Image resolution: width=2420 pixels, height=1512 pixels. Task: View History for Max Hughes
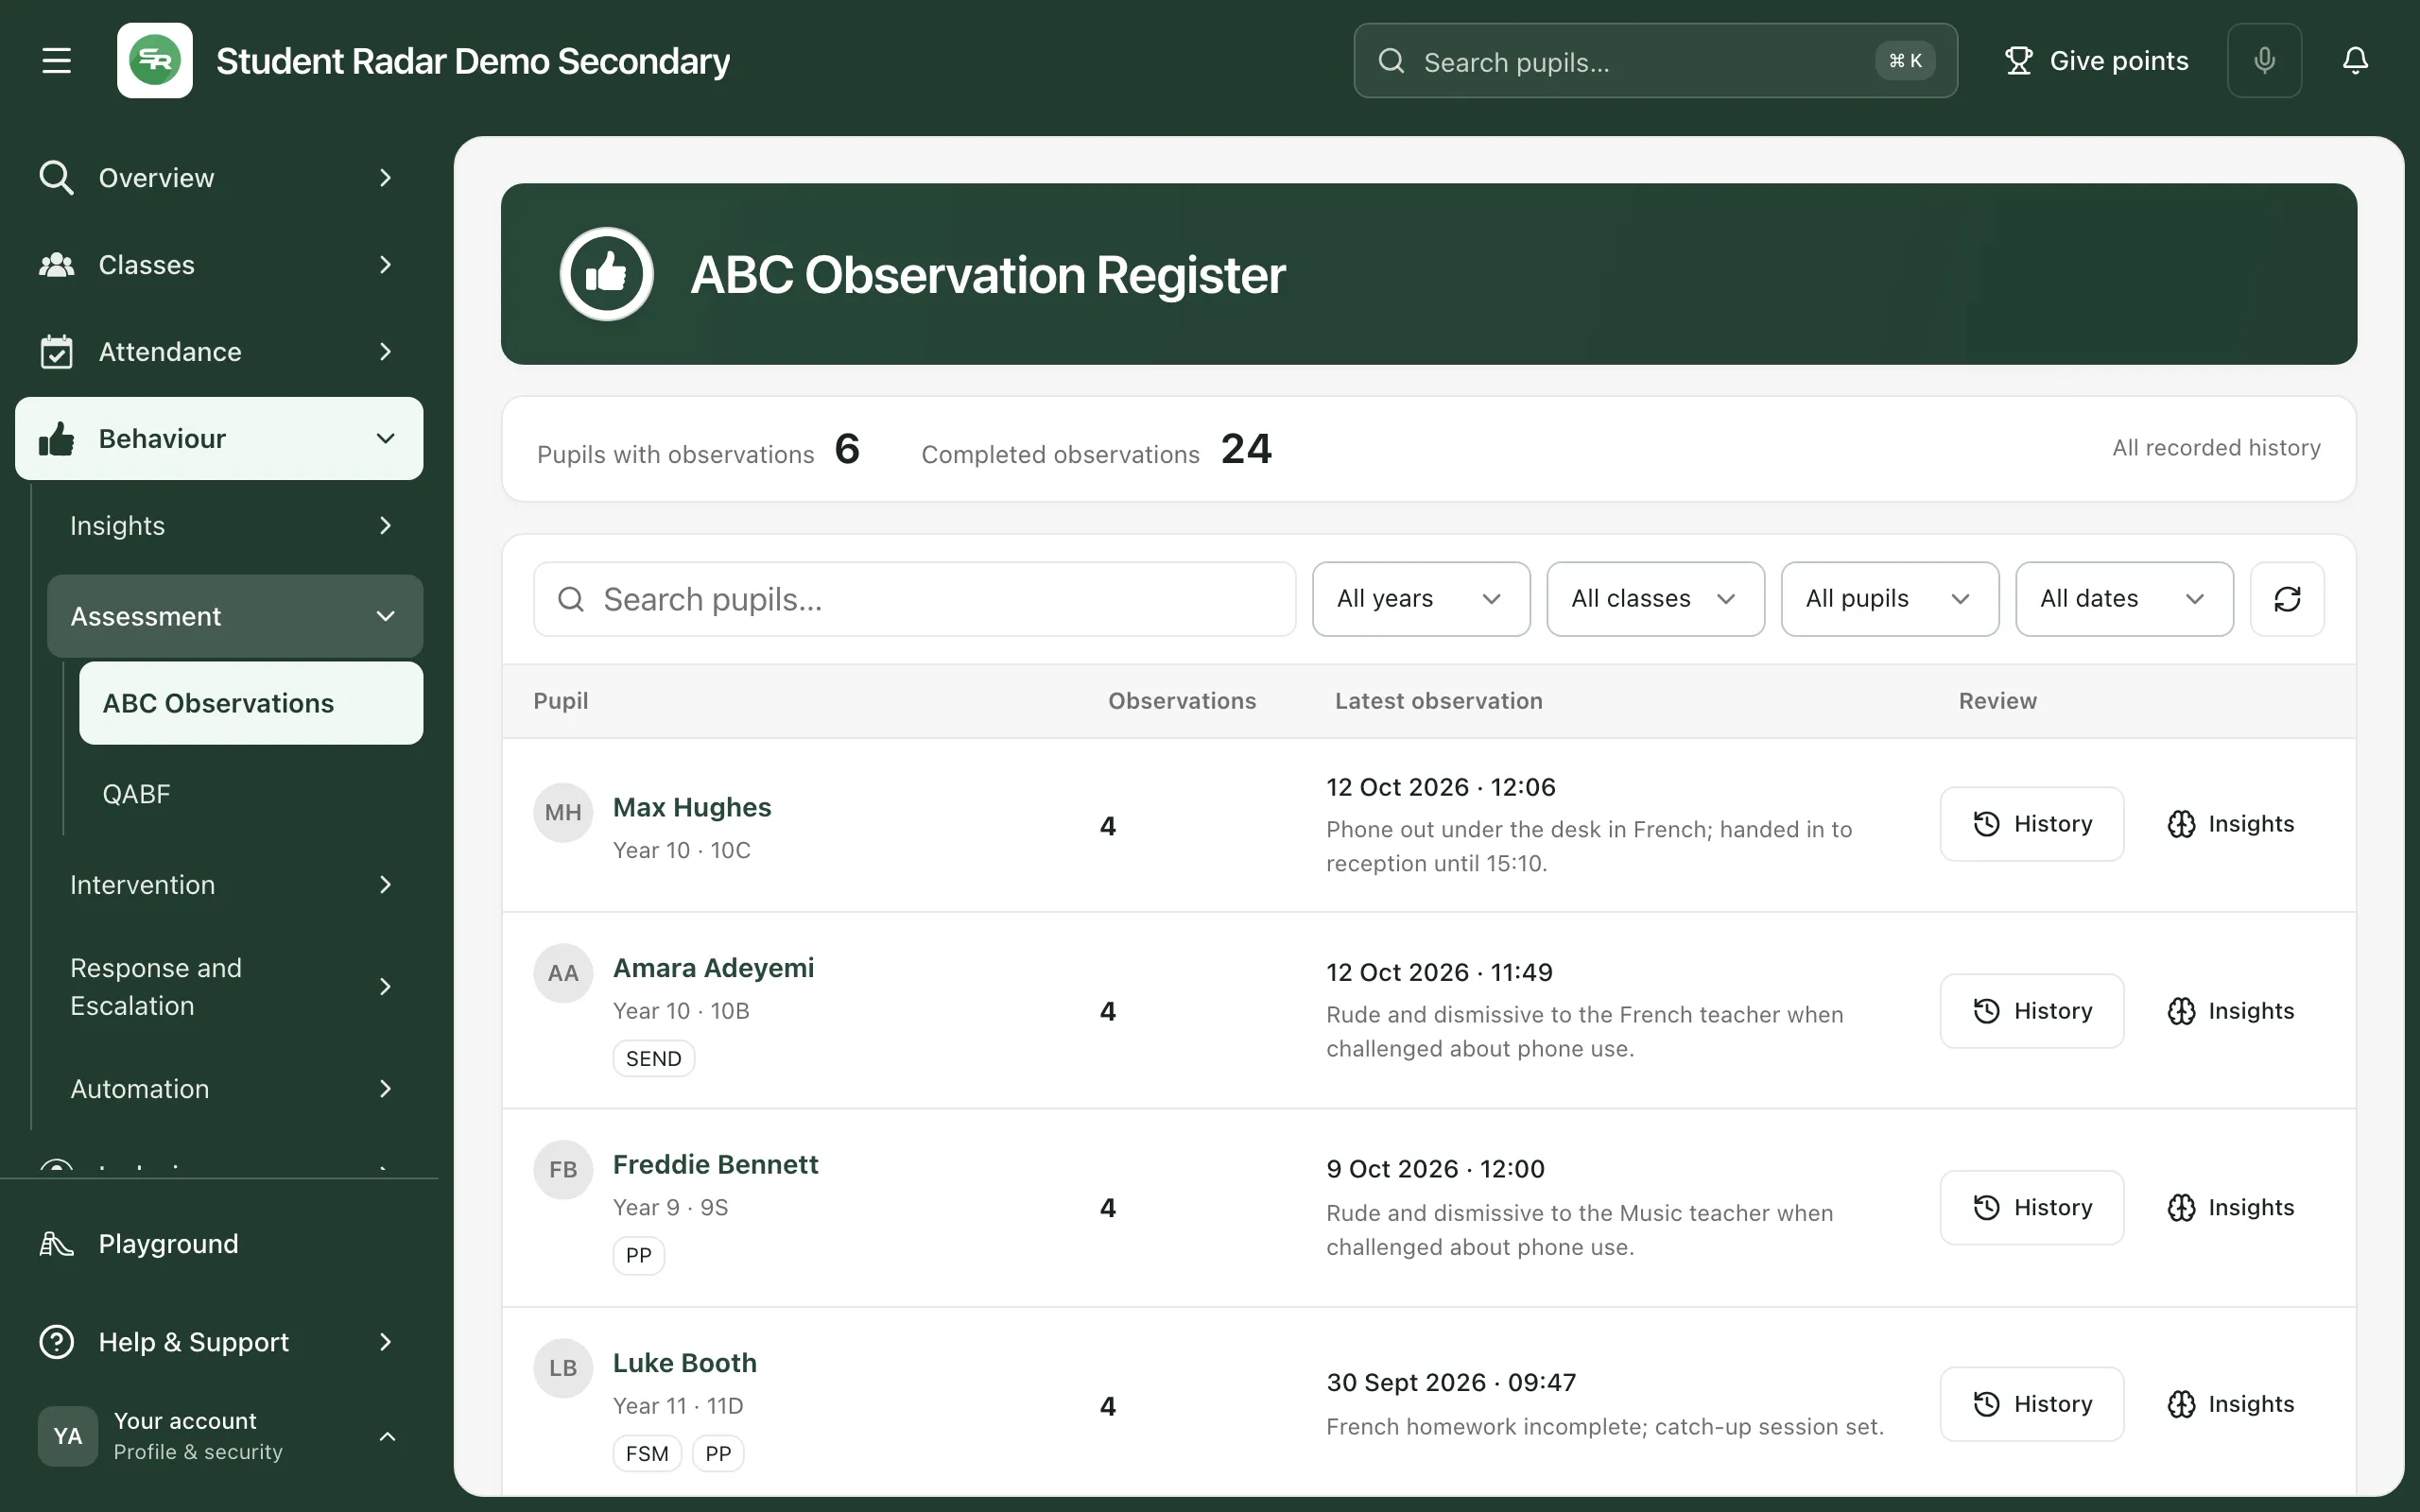2031,823
